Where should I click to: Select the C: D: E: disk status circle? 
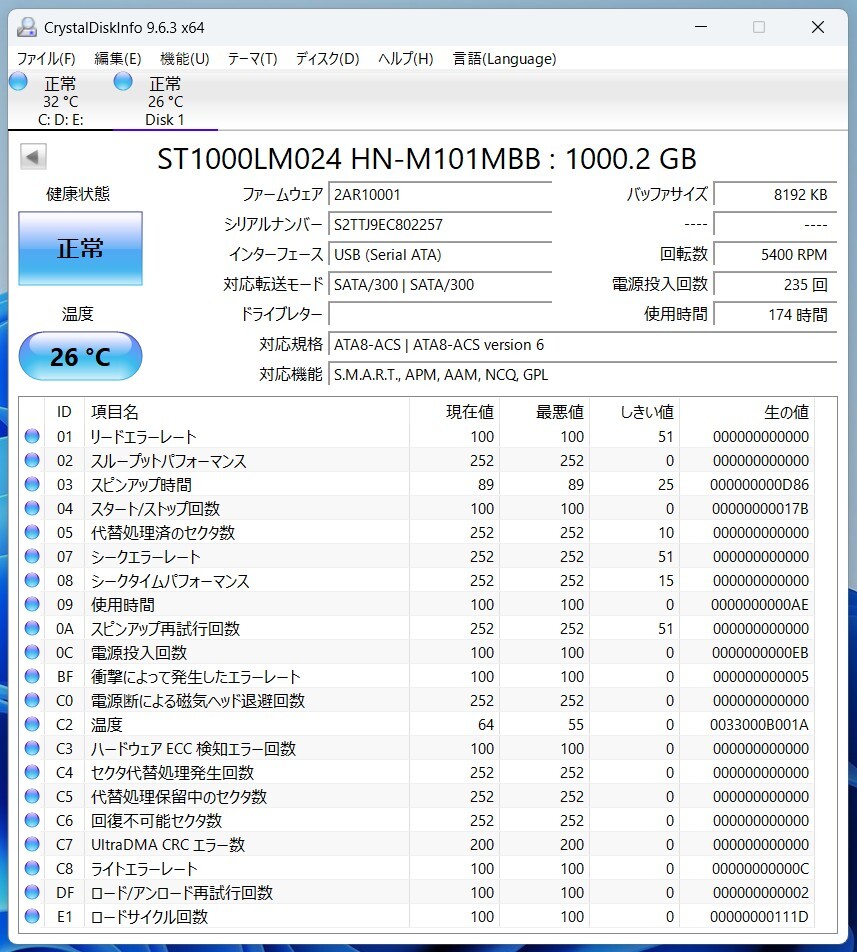pyautogui.click(x=18, y=81)
